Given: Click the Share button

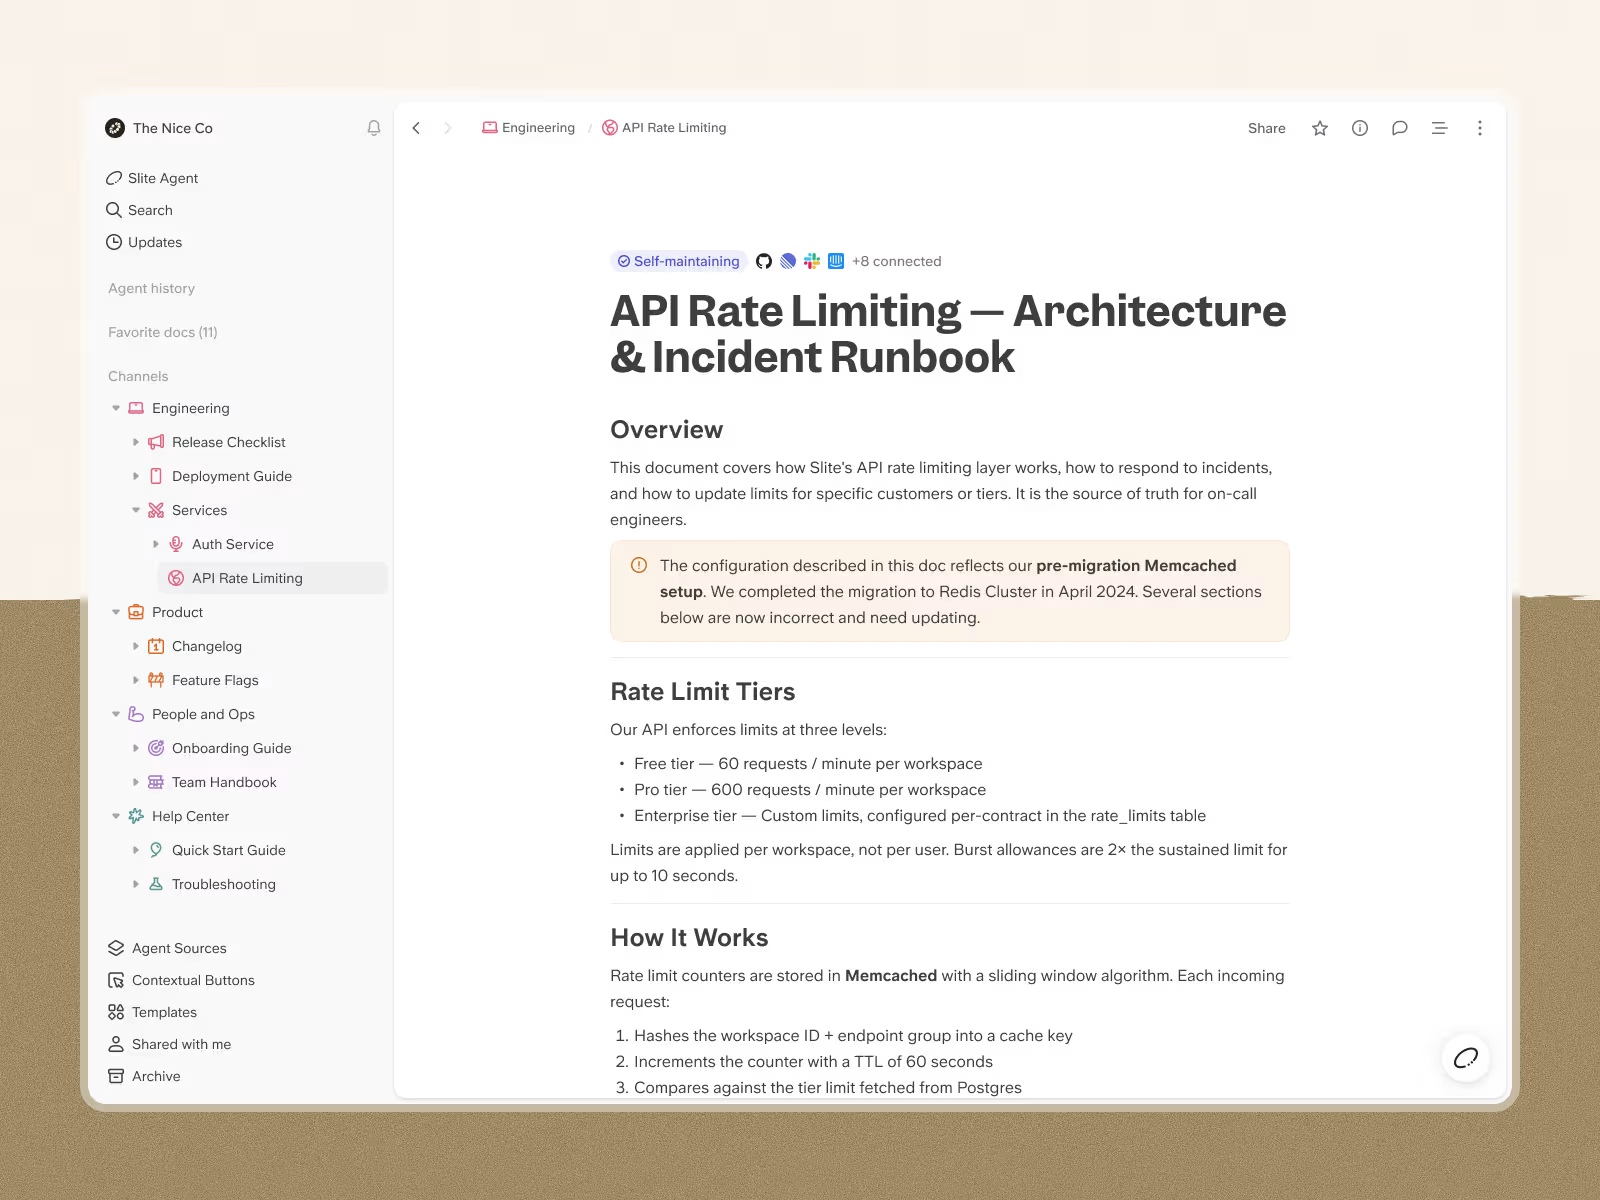Looking at the screenshot, I should click(1267, 128).
